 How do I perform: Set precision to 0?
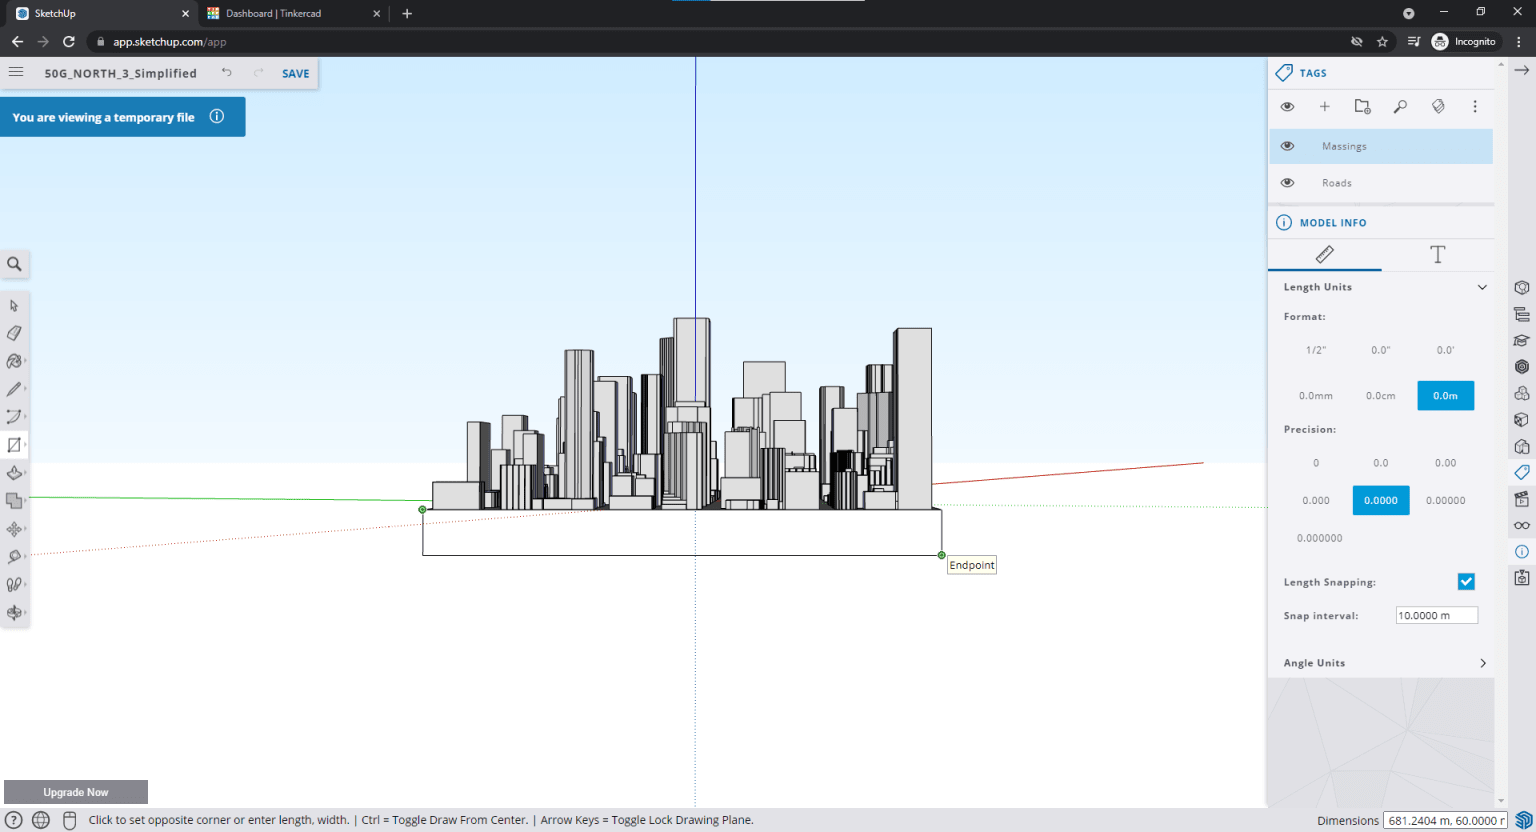point(1316,463)
